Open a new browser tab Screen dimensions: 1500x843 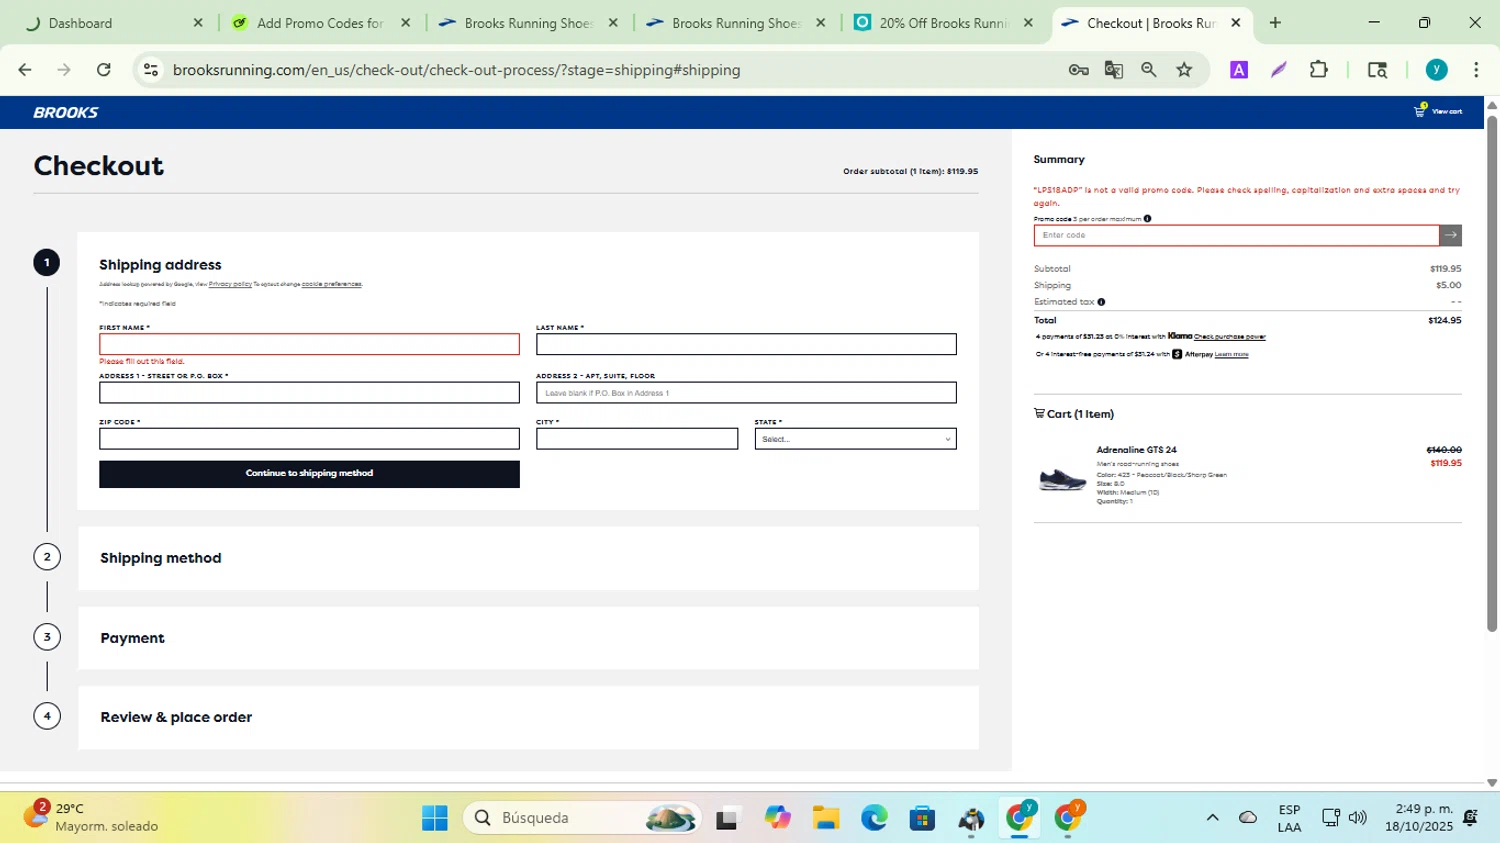(x=1275, y=22)
